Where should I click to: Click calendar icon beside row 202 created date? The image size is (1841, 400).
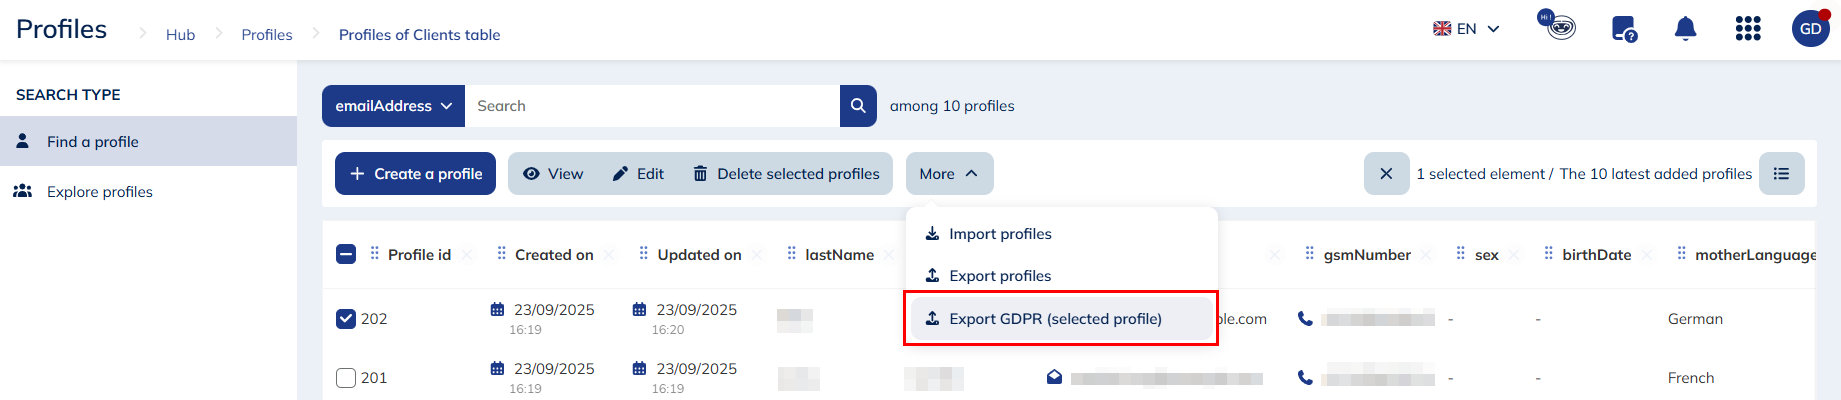point(497,310)
